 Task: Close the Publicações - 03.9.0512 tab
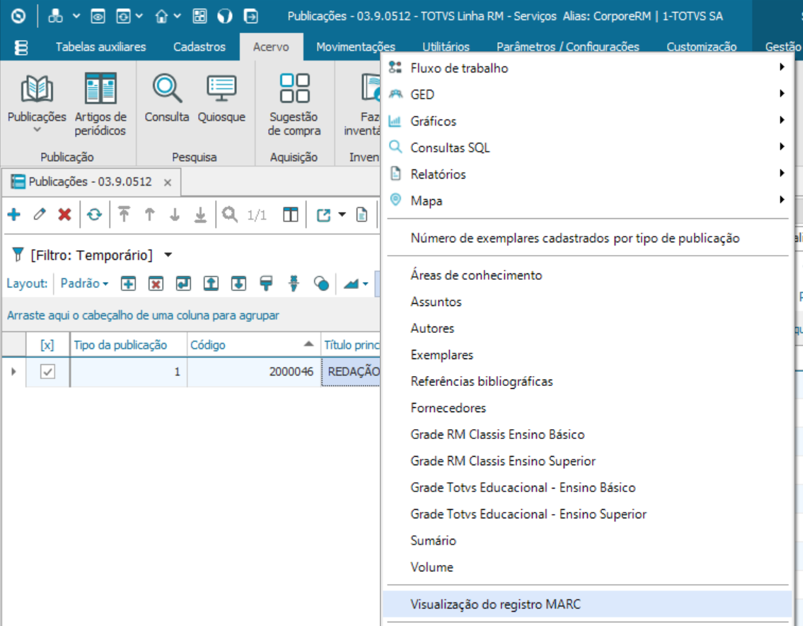167,182
